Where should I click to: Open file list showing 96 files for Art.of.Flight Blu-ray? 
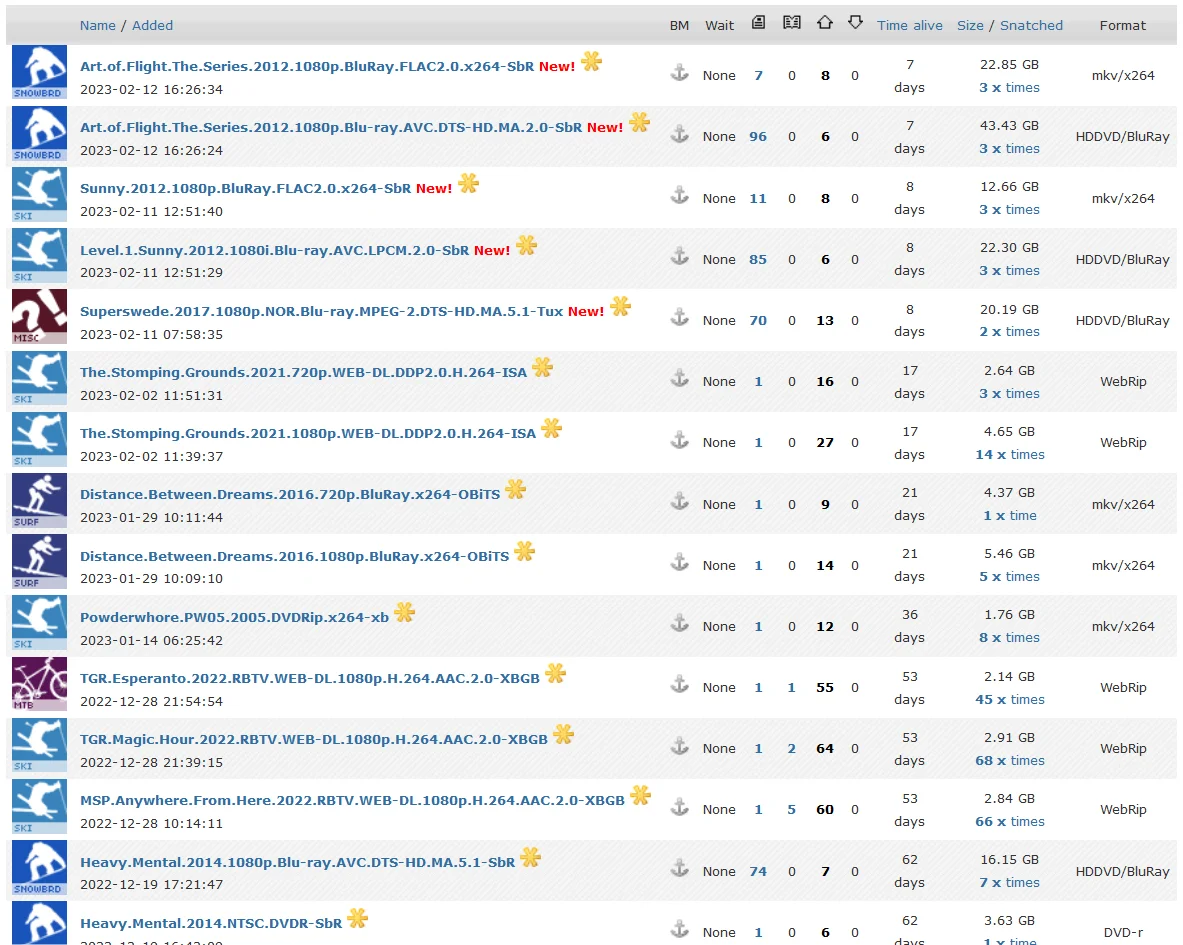(758, 137)
